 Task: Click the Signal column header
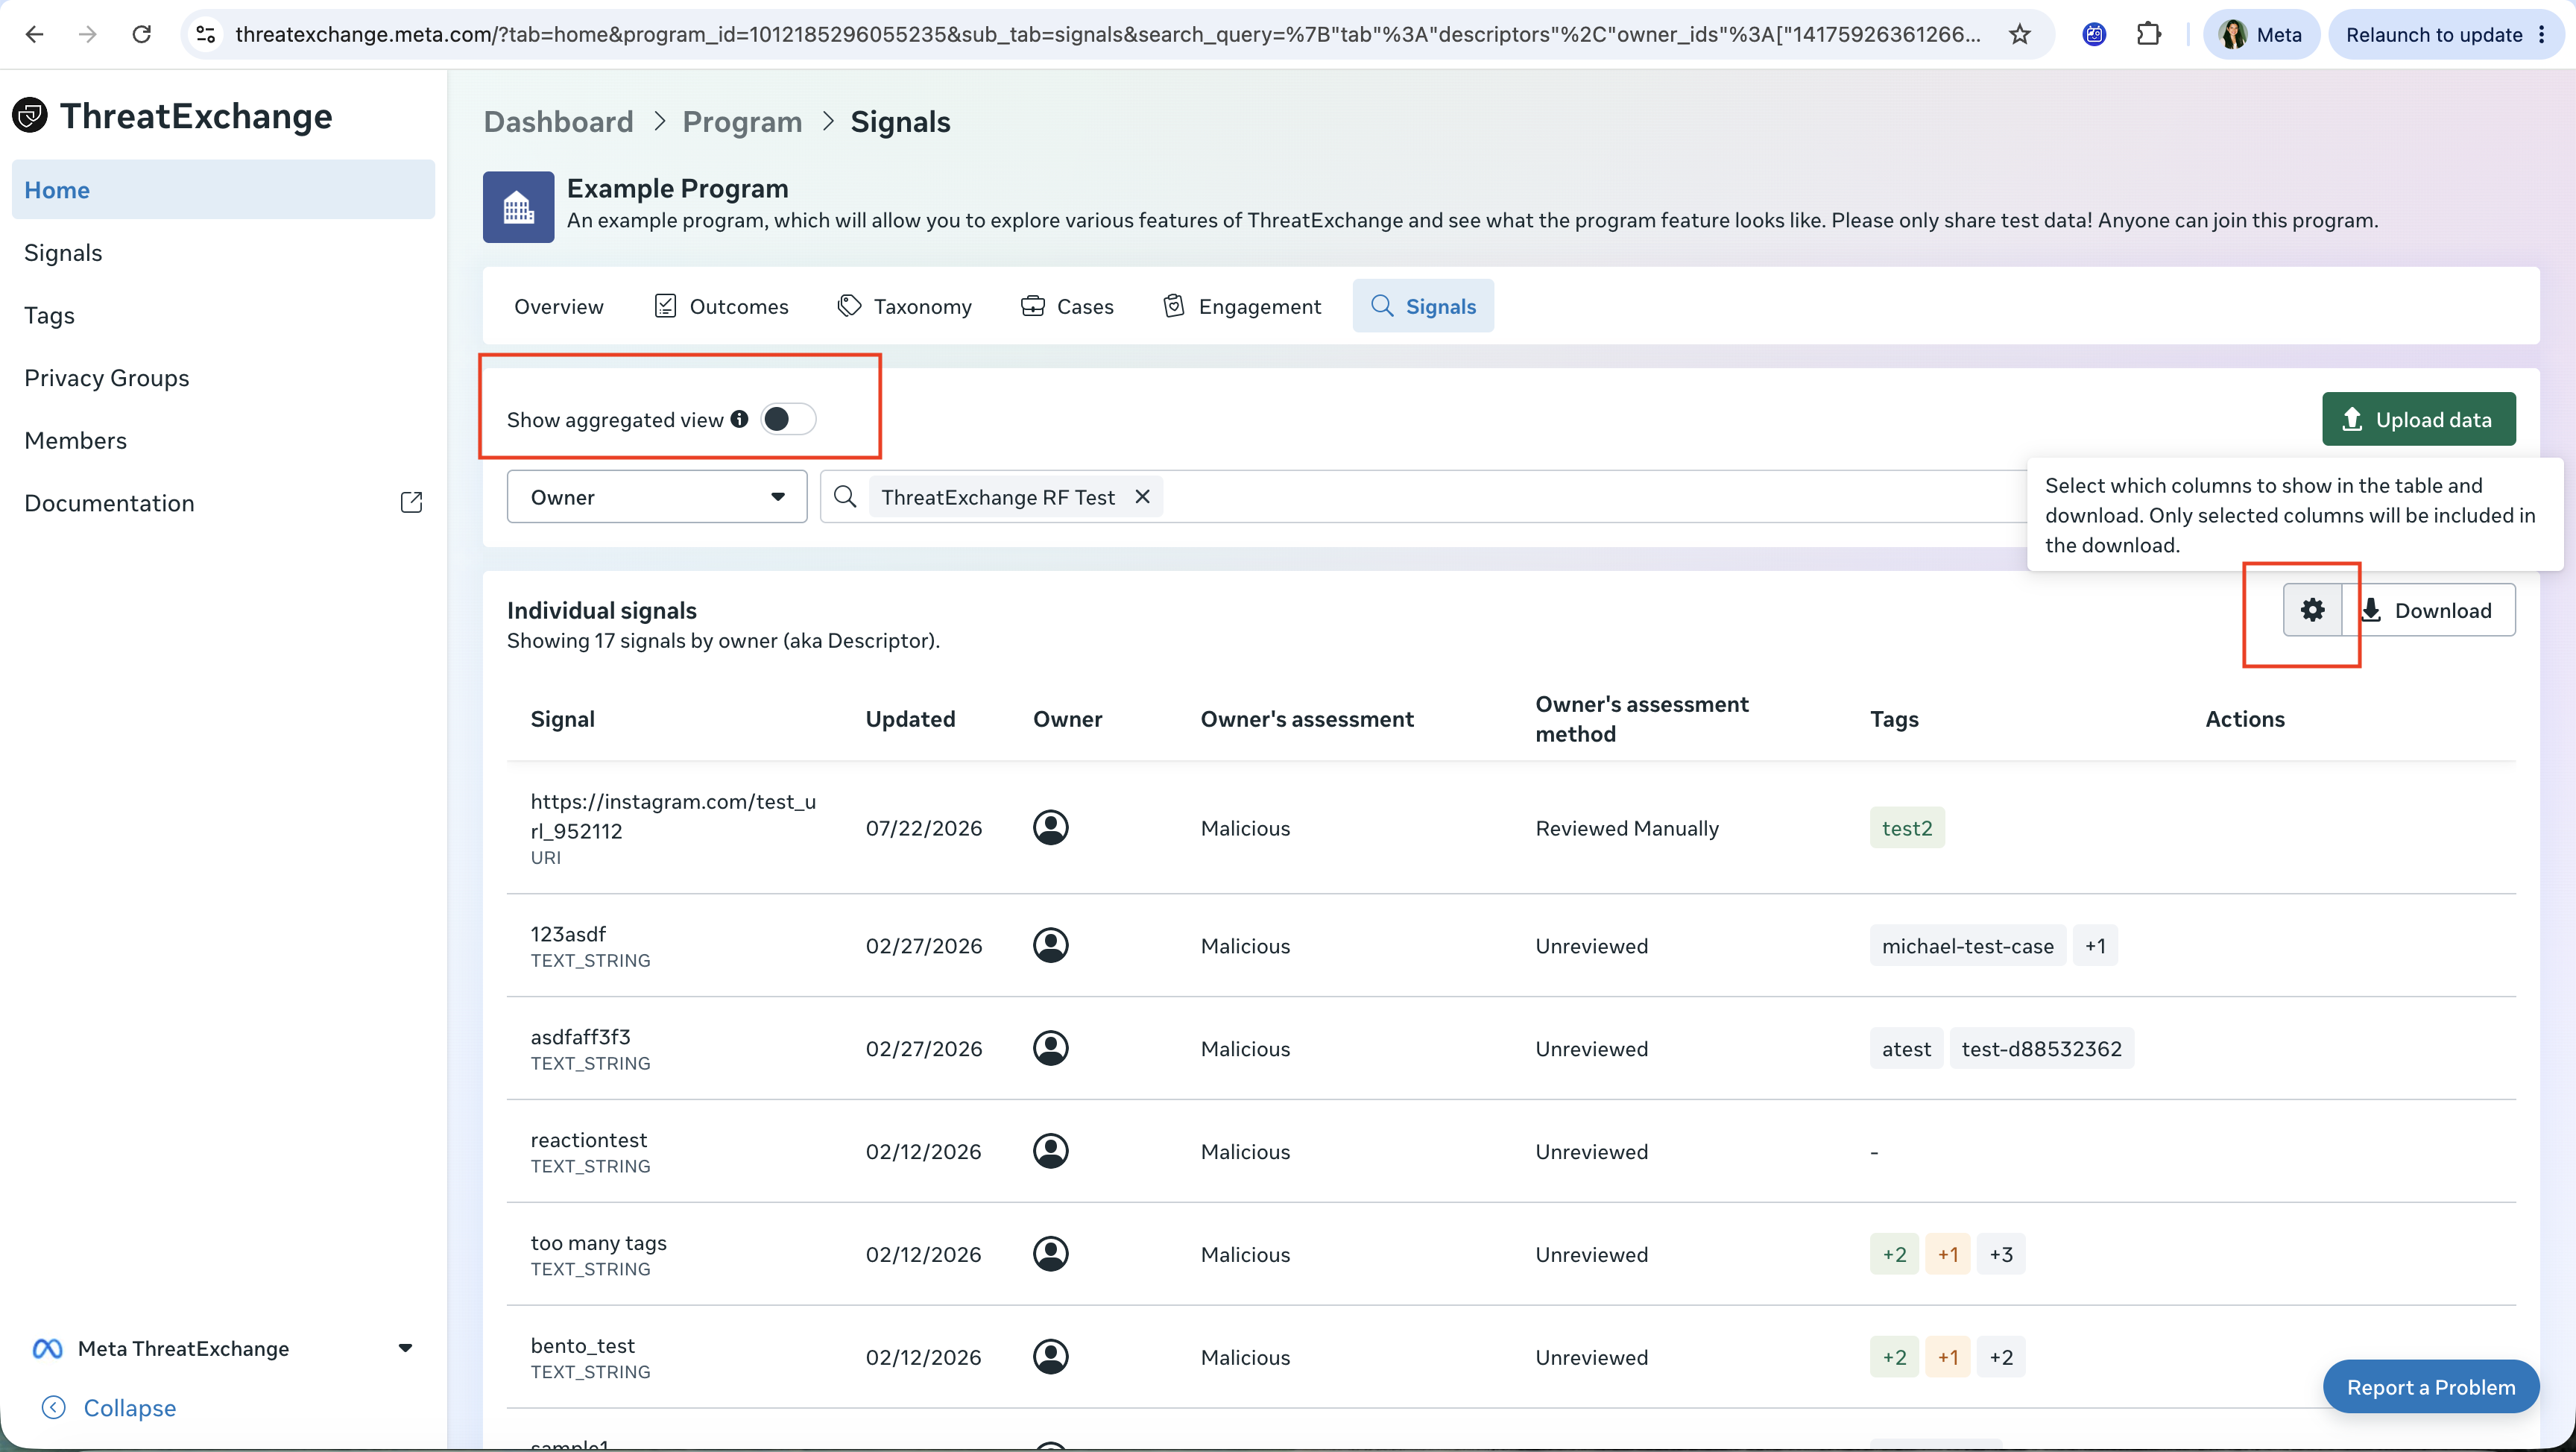[562, 718]
